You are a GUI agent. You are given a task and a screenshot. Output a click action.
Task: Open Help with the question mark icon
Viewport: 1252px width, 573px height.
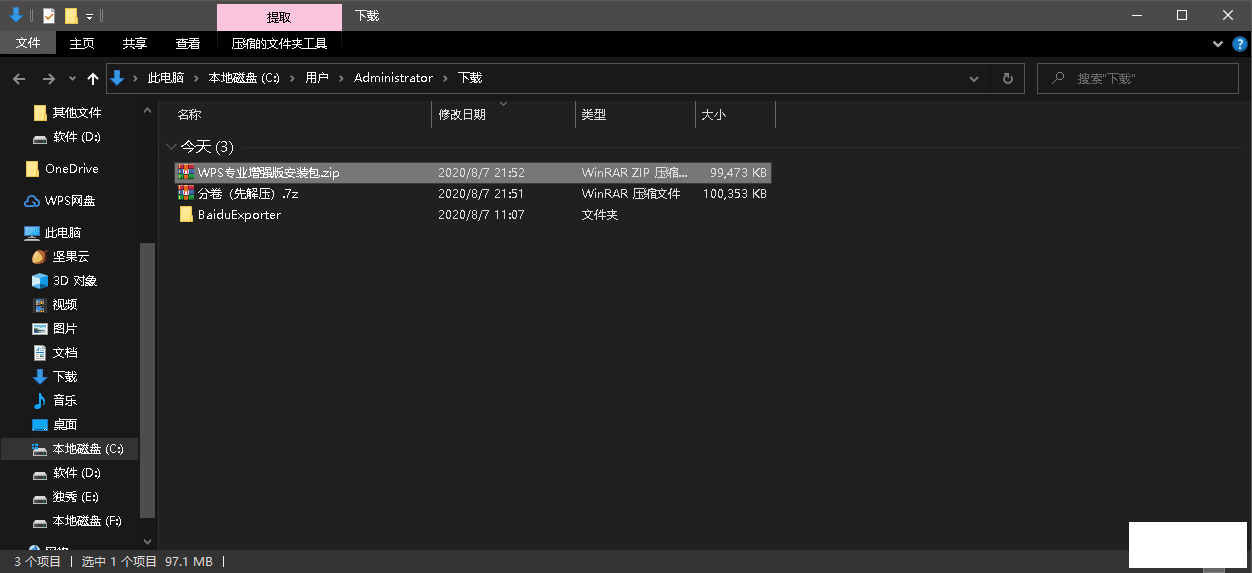(x=1240, y=44)
